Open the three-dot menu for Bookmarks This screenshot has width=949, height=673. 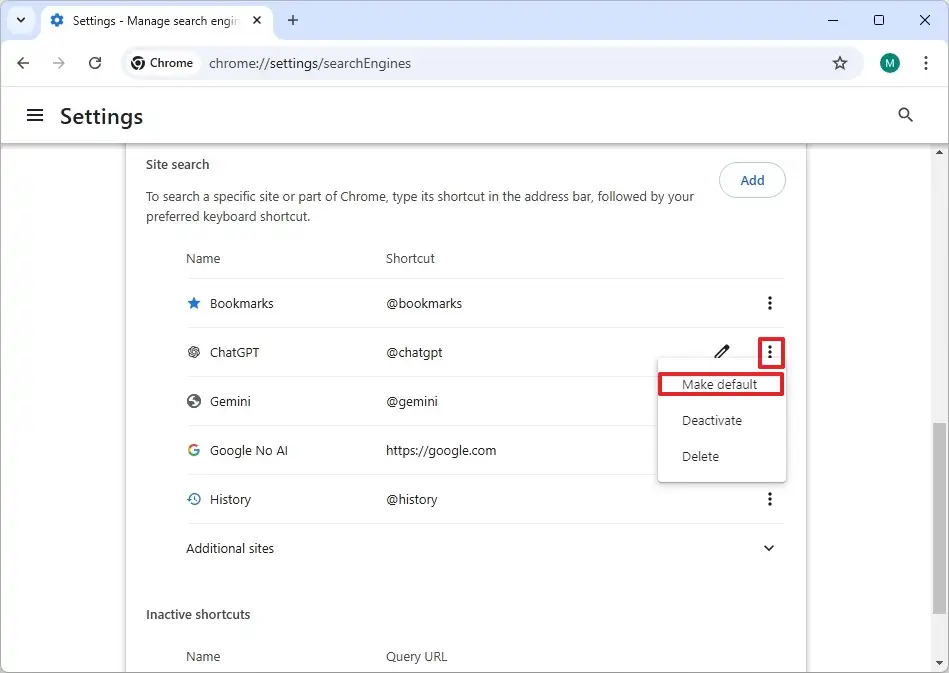pos(769,303)
